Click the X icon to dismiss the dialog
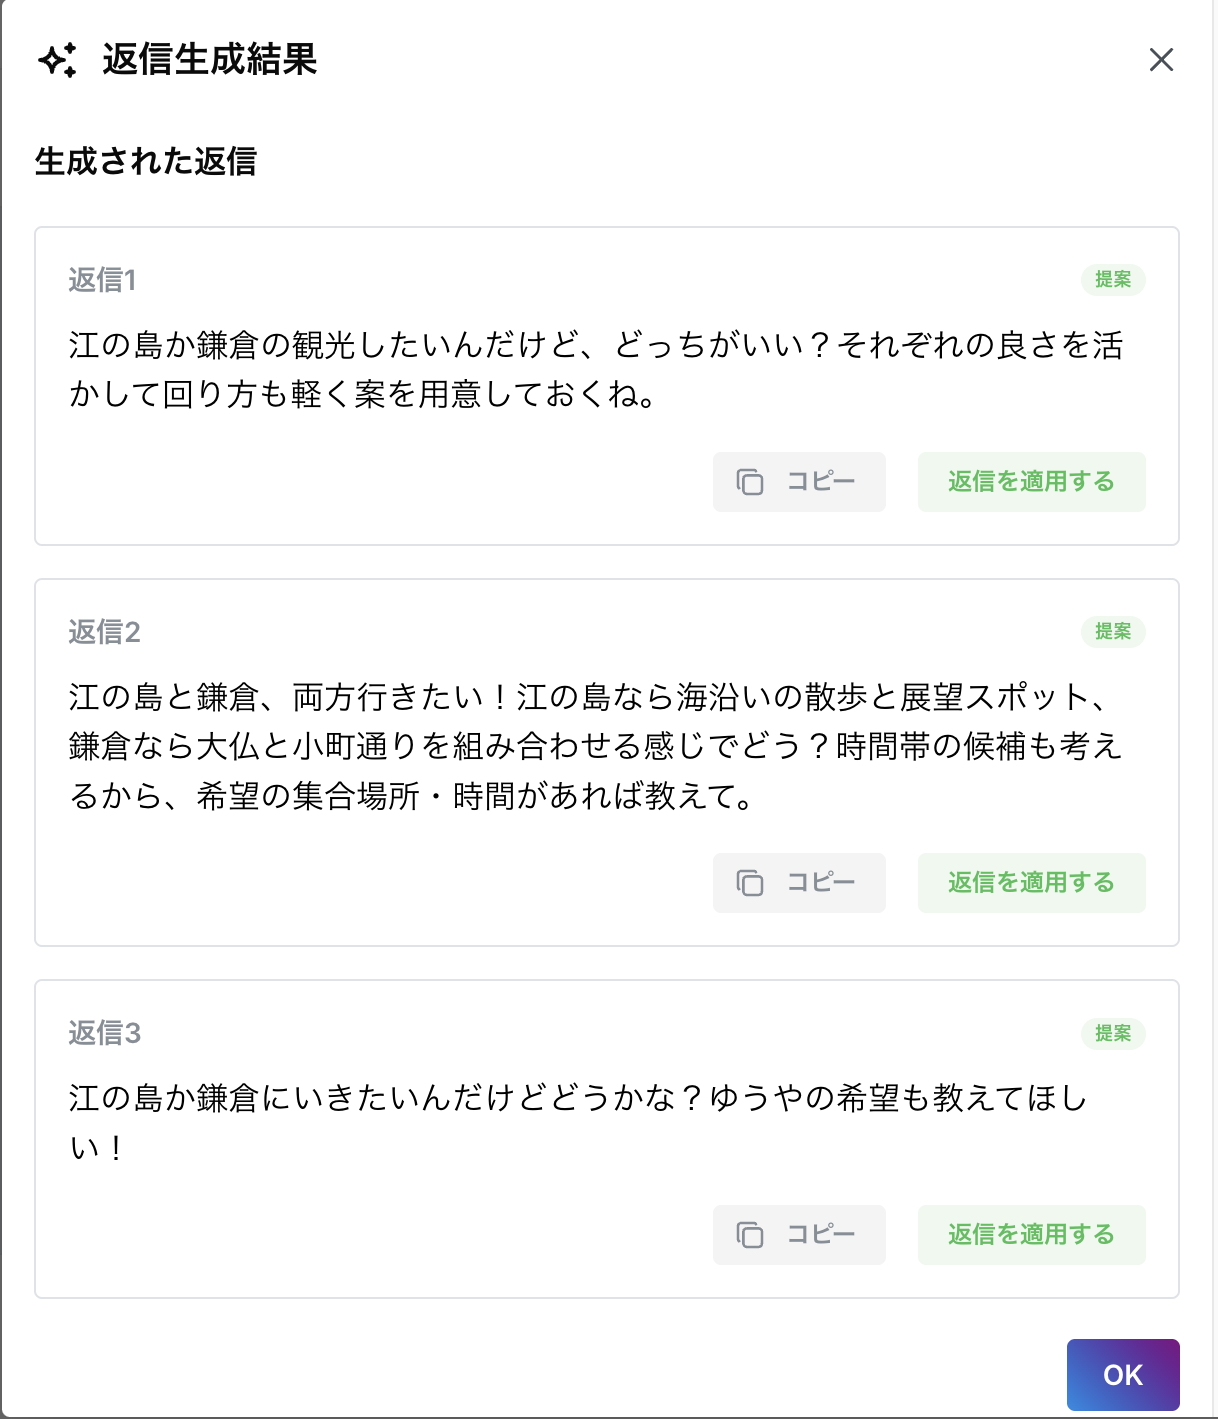 click(x=1162, y=61)
